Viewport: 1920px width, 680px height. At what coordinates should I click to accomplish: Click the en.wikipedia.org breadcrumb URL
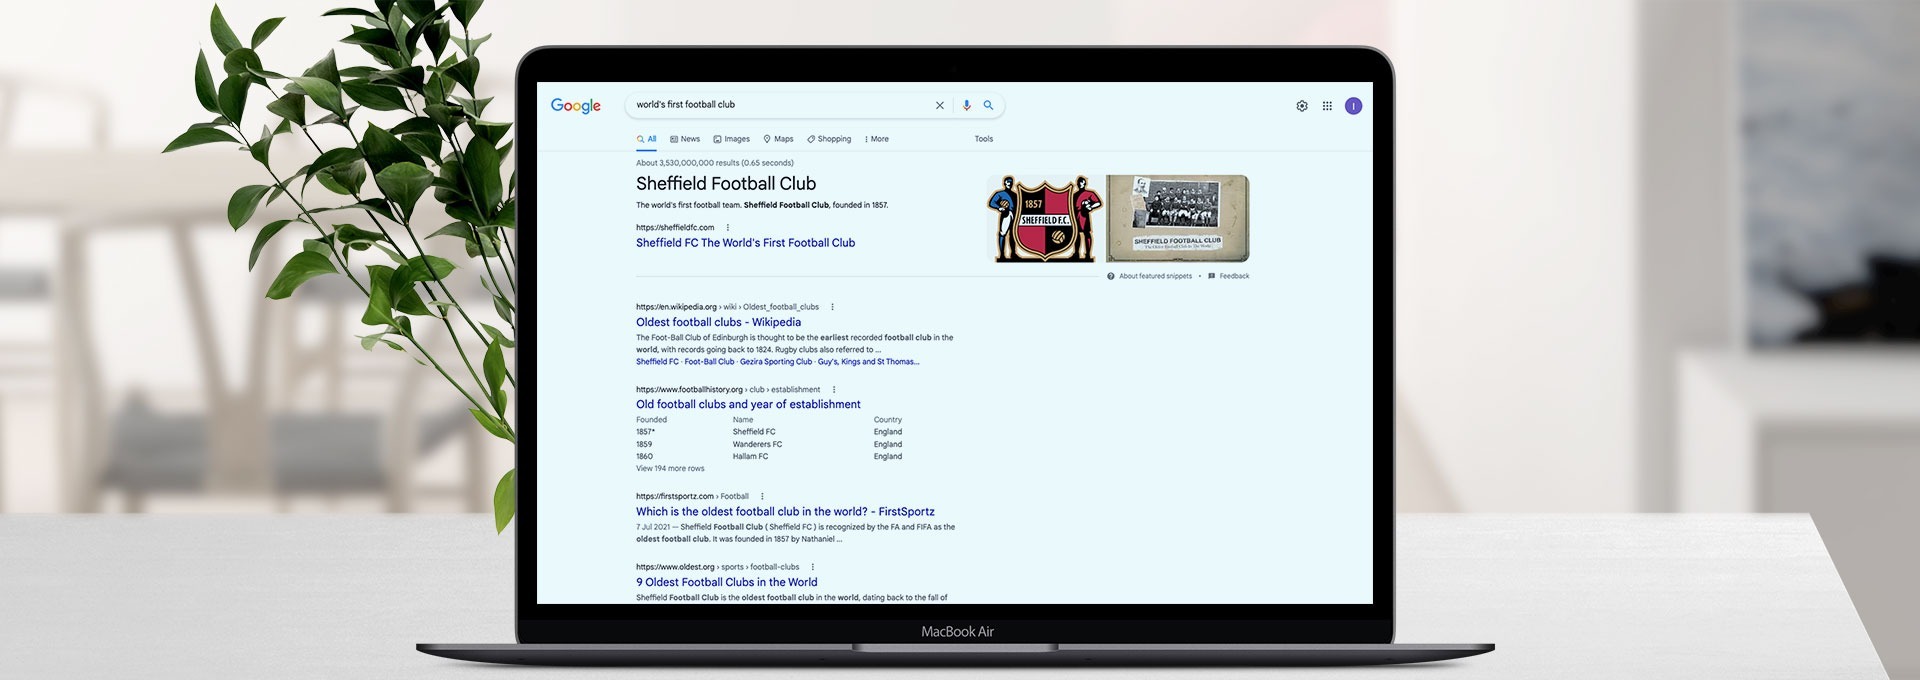pos(727,307)
